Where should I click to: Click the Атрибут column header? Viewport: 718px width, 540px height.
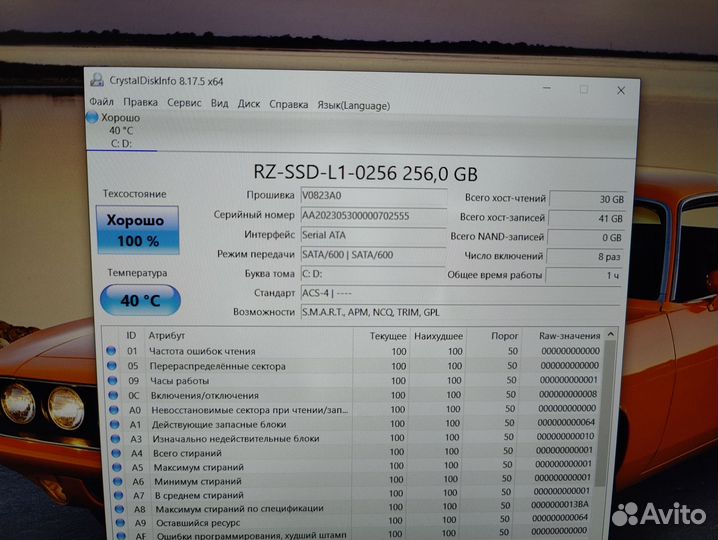166,335
